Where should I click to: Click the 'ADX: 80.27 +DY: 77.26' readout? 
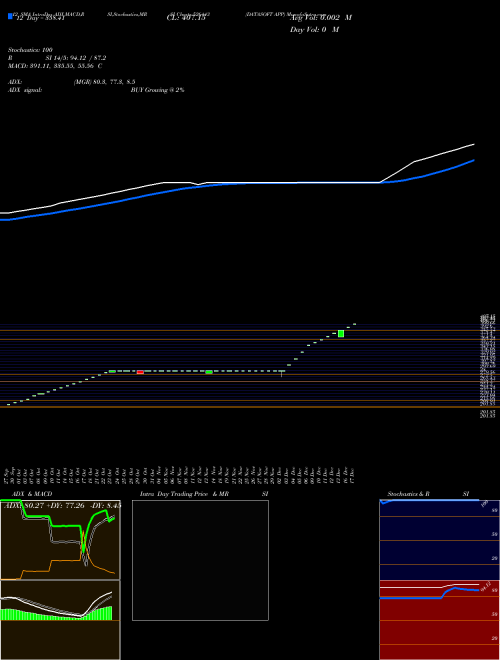pos(45,505)
